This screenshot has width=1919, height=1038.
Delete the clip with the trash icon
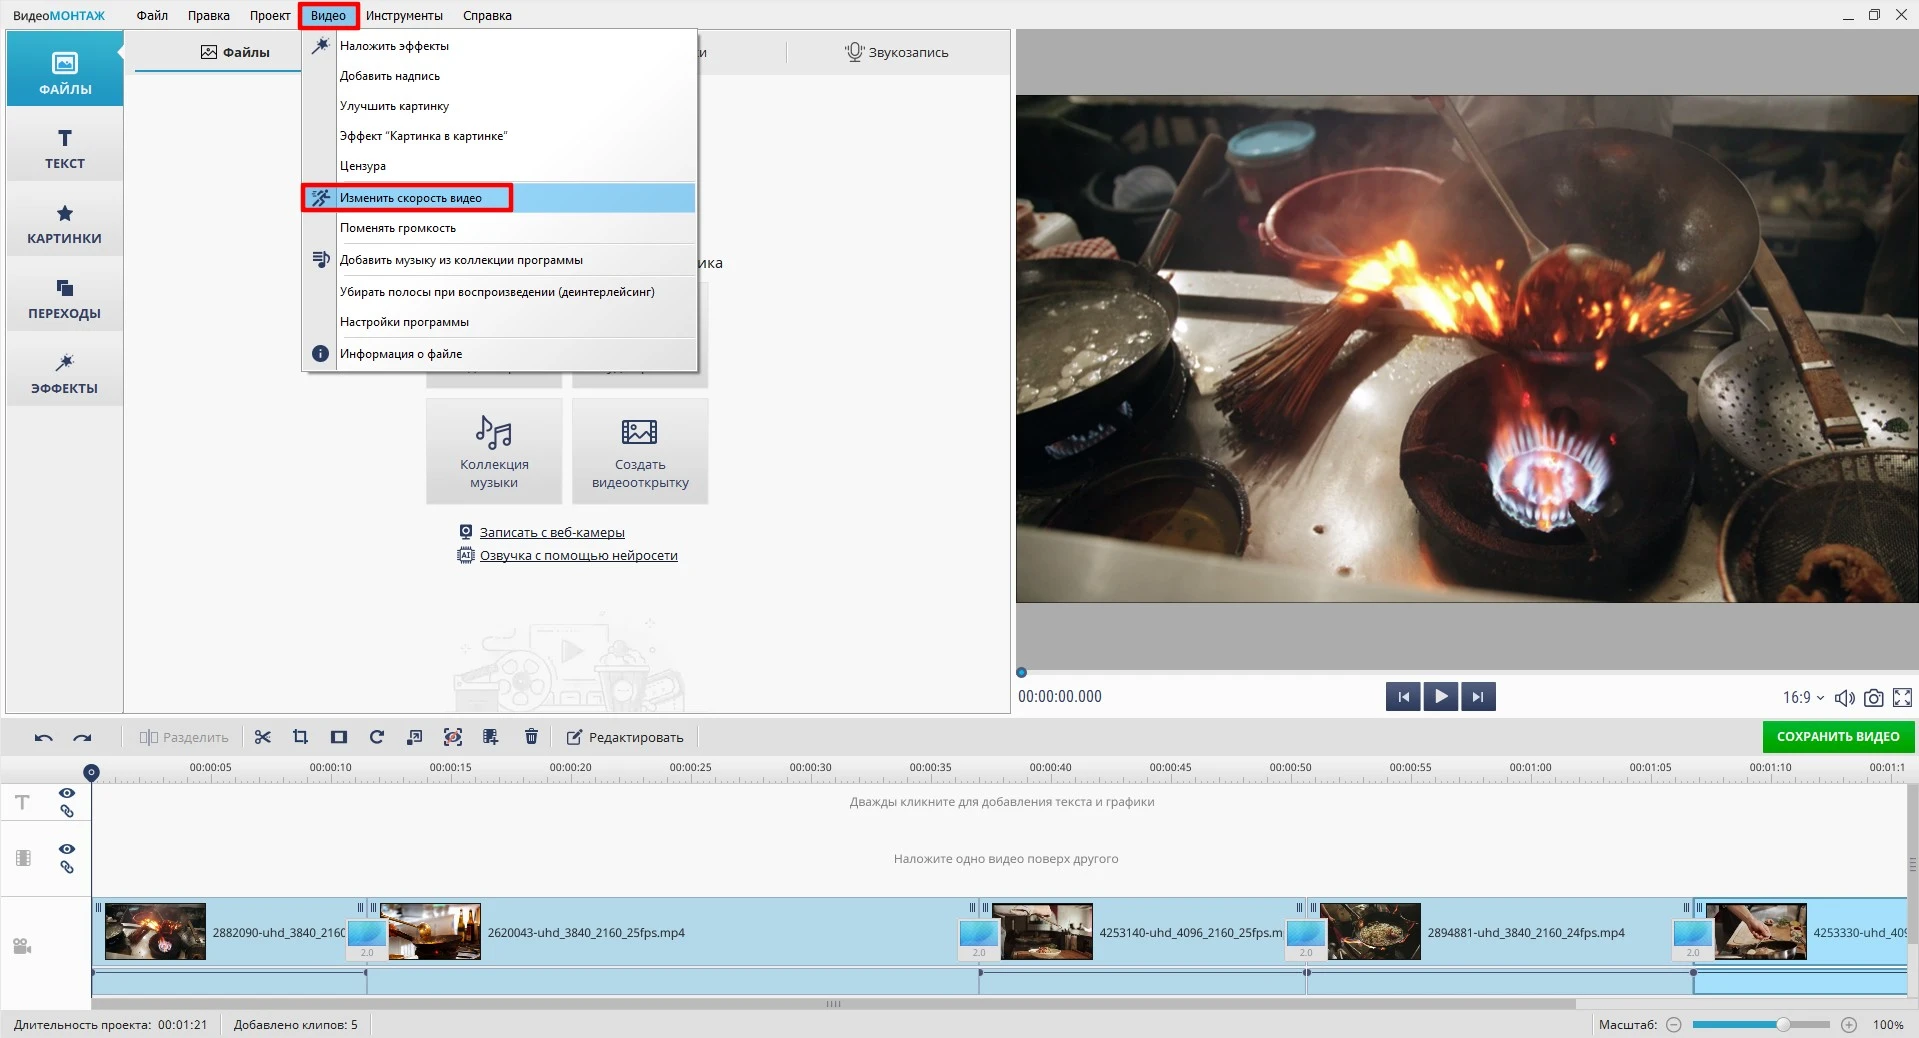[531, 737]
